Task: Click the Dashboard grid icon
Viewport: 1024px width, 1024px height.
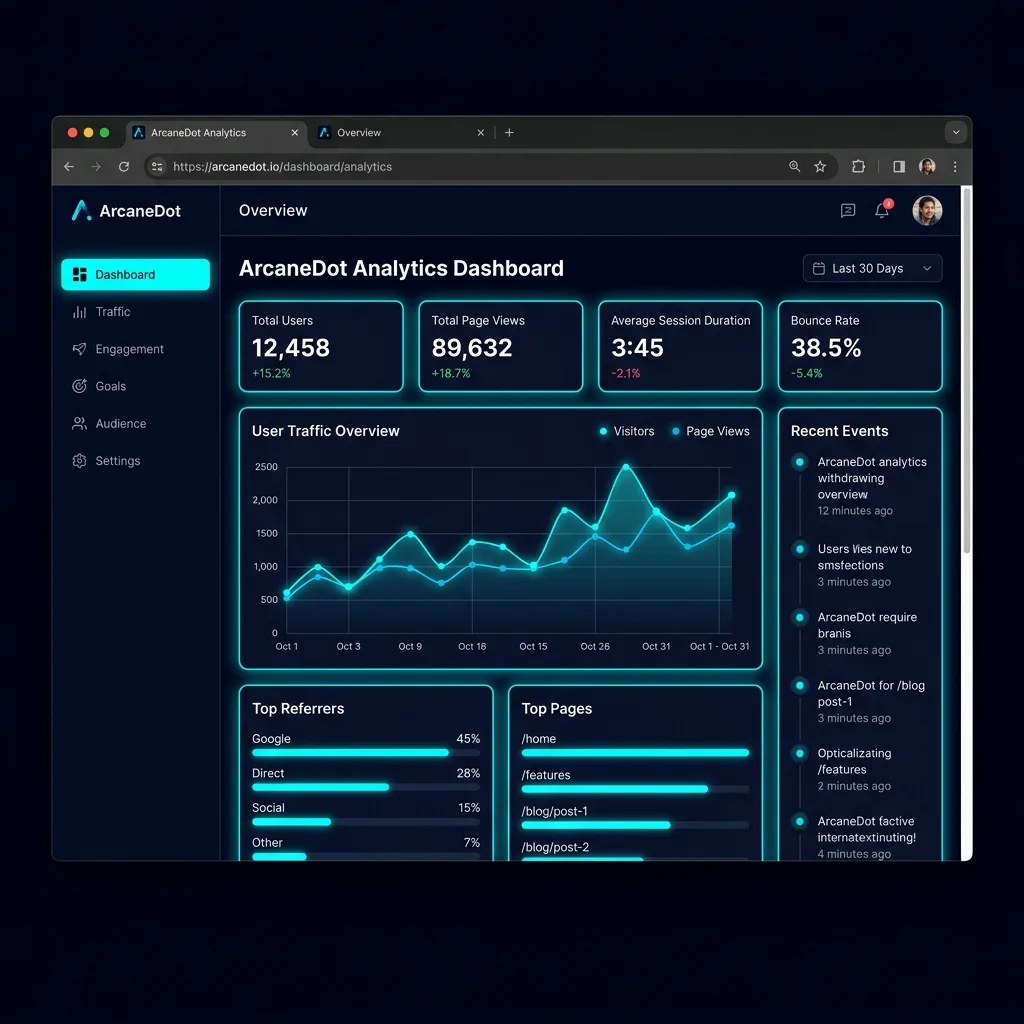Action: click(80, 274)
